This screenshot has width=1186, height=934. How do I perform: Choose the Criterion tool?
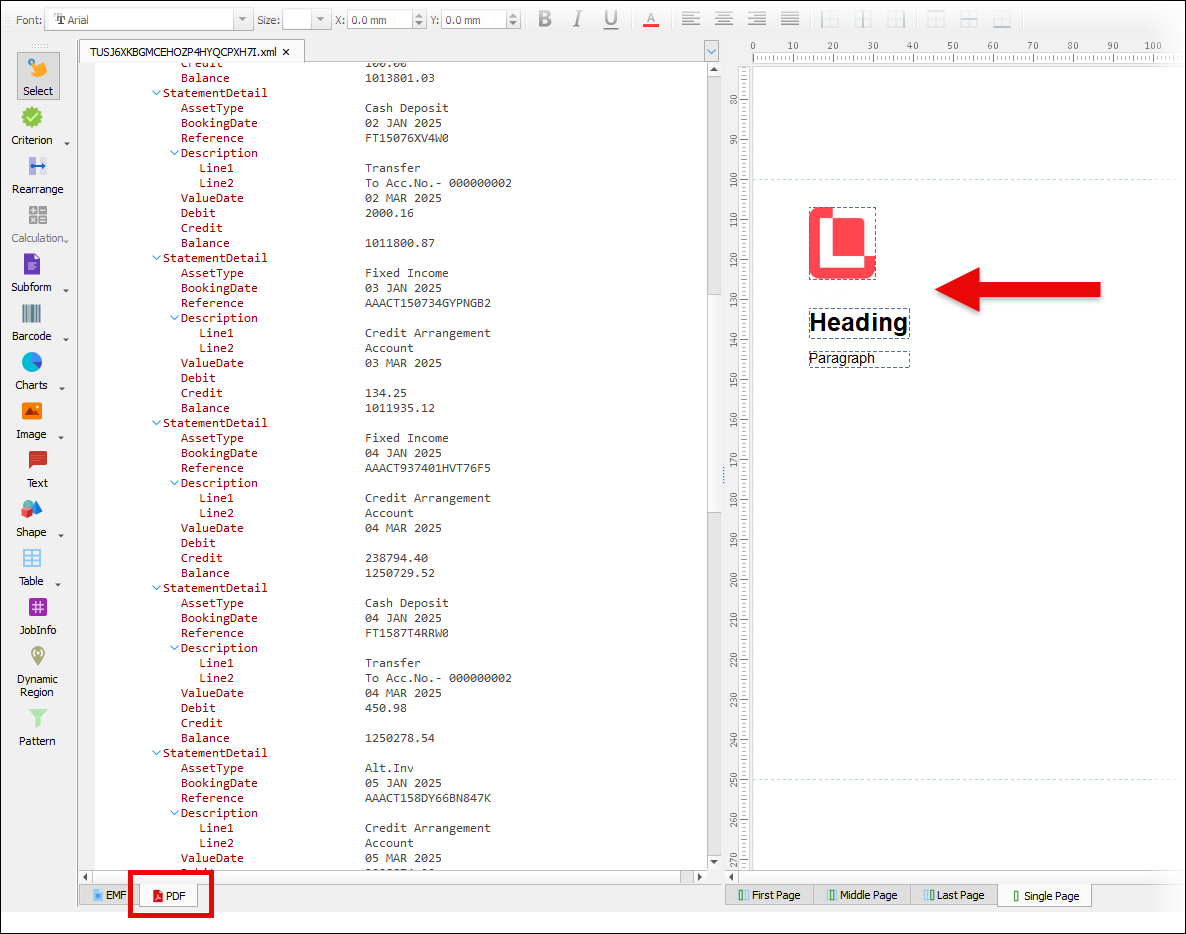point(32,126)
